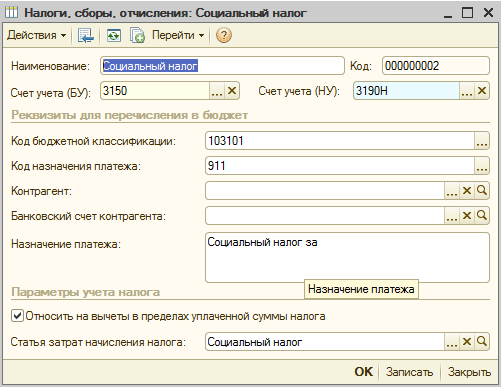Click the window title bar icon
Image resolution: width=501 pixels, height=387 pixels.
coord(12,13)
